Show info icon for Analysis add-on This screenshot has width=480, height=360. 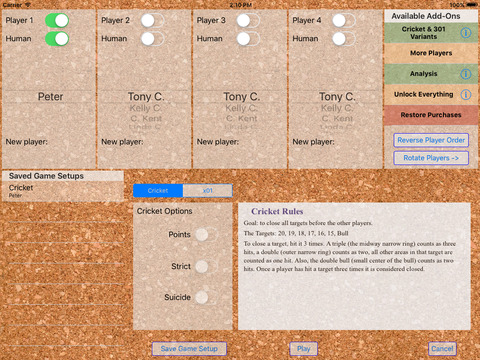[466, 74]
